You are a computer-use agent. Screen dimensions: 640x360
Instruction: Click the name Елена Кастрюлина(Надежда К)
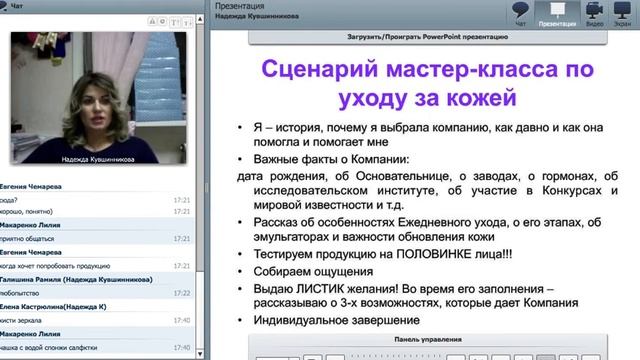(53, 307)
